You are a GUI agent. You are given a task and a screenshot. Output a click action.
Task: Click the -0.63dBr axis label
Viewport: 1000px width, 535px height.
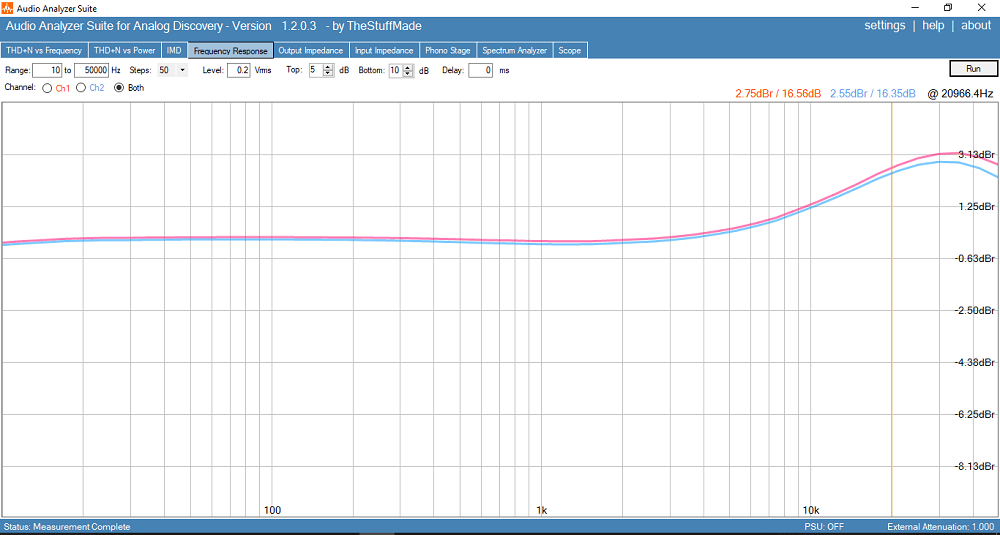[975, 258]
